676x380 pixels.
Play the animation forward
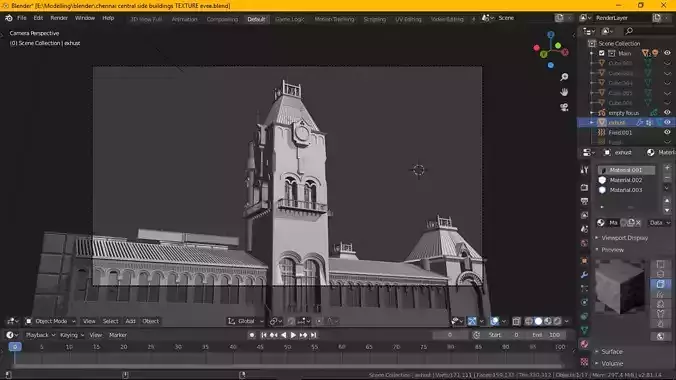(x=293, y=335)
